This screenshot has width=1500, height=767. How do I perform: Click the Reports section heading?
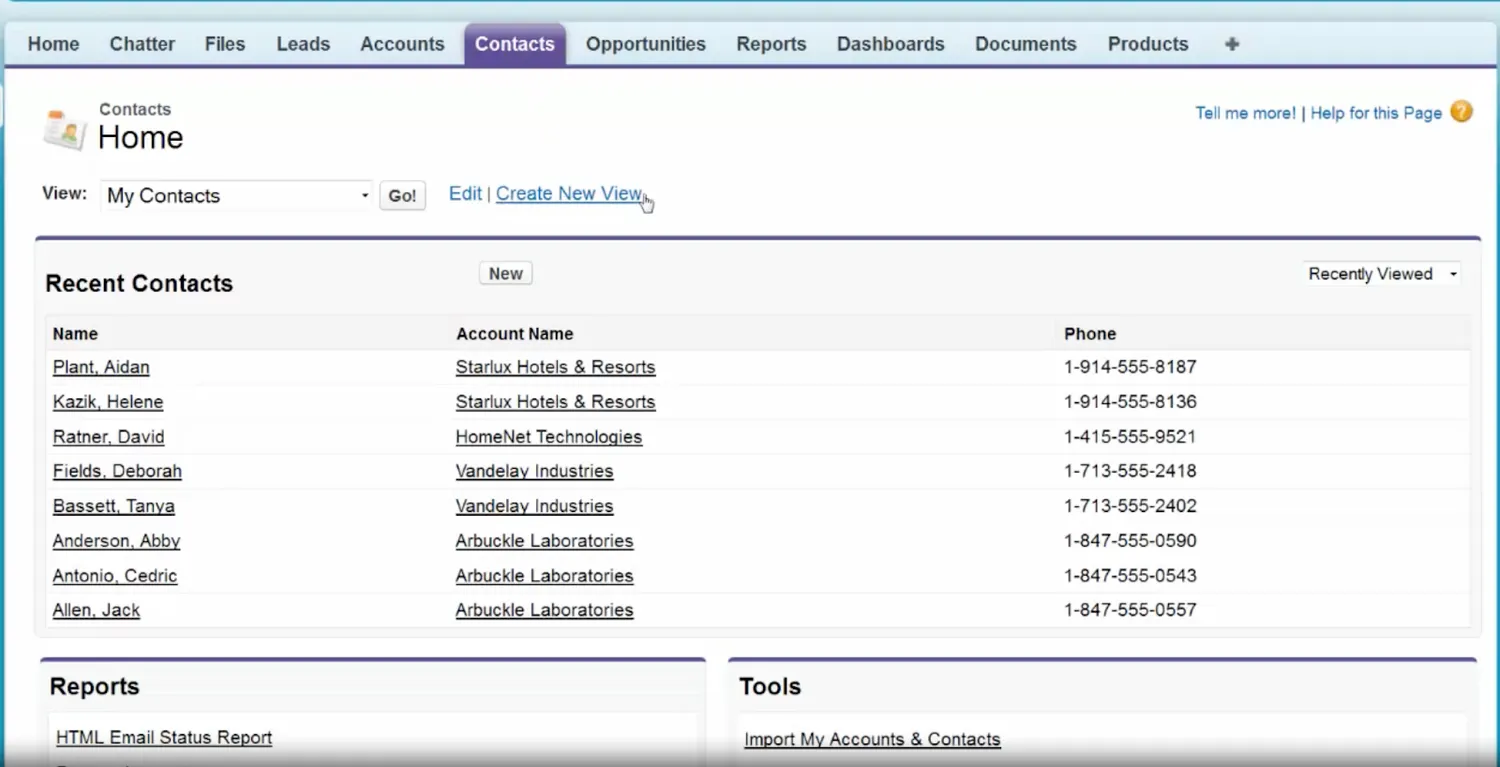pos(94,686)
